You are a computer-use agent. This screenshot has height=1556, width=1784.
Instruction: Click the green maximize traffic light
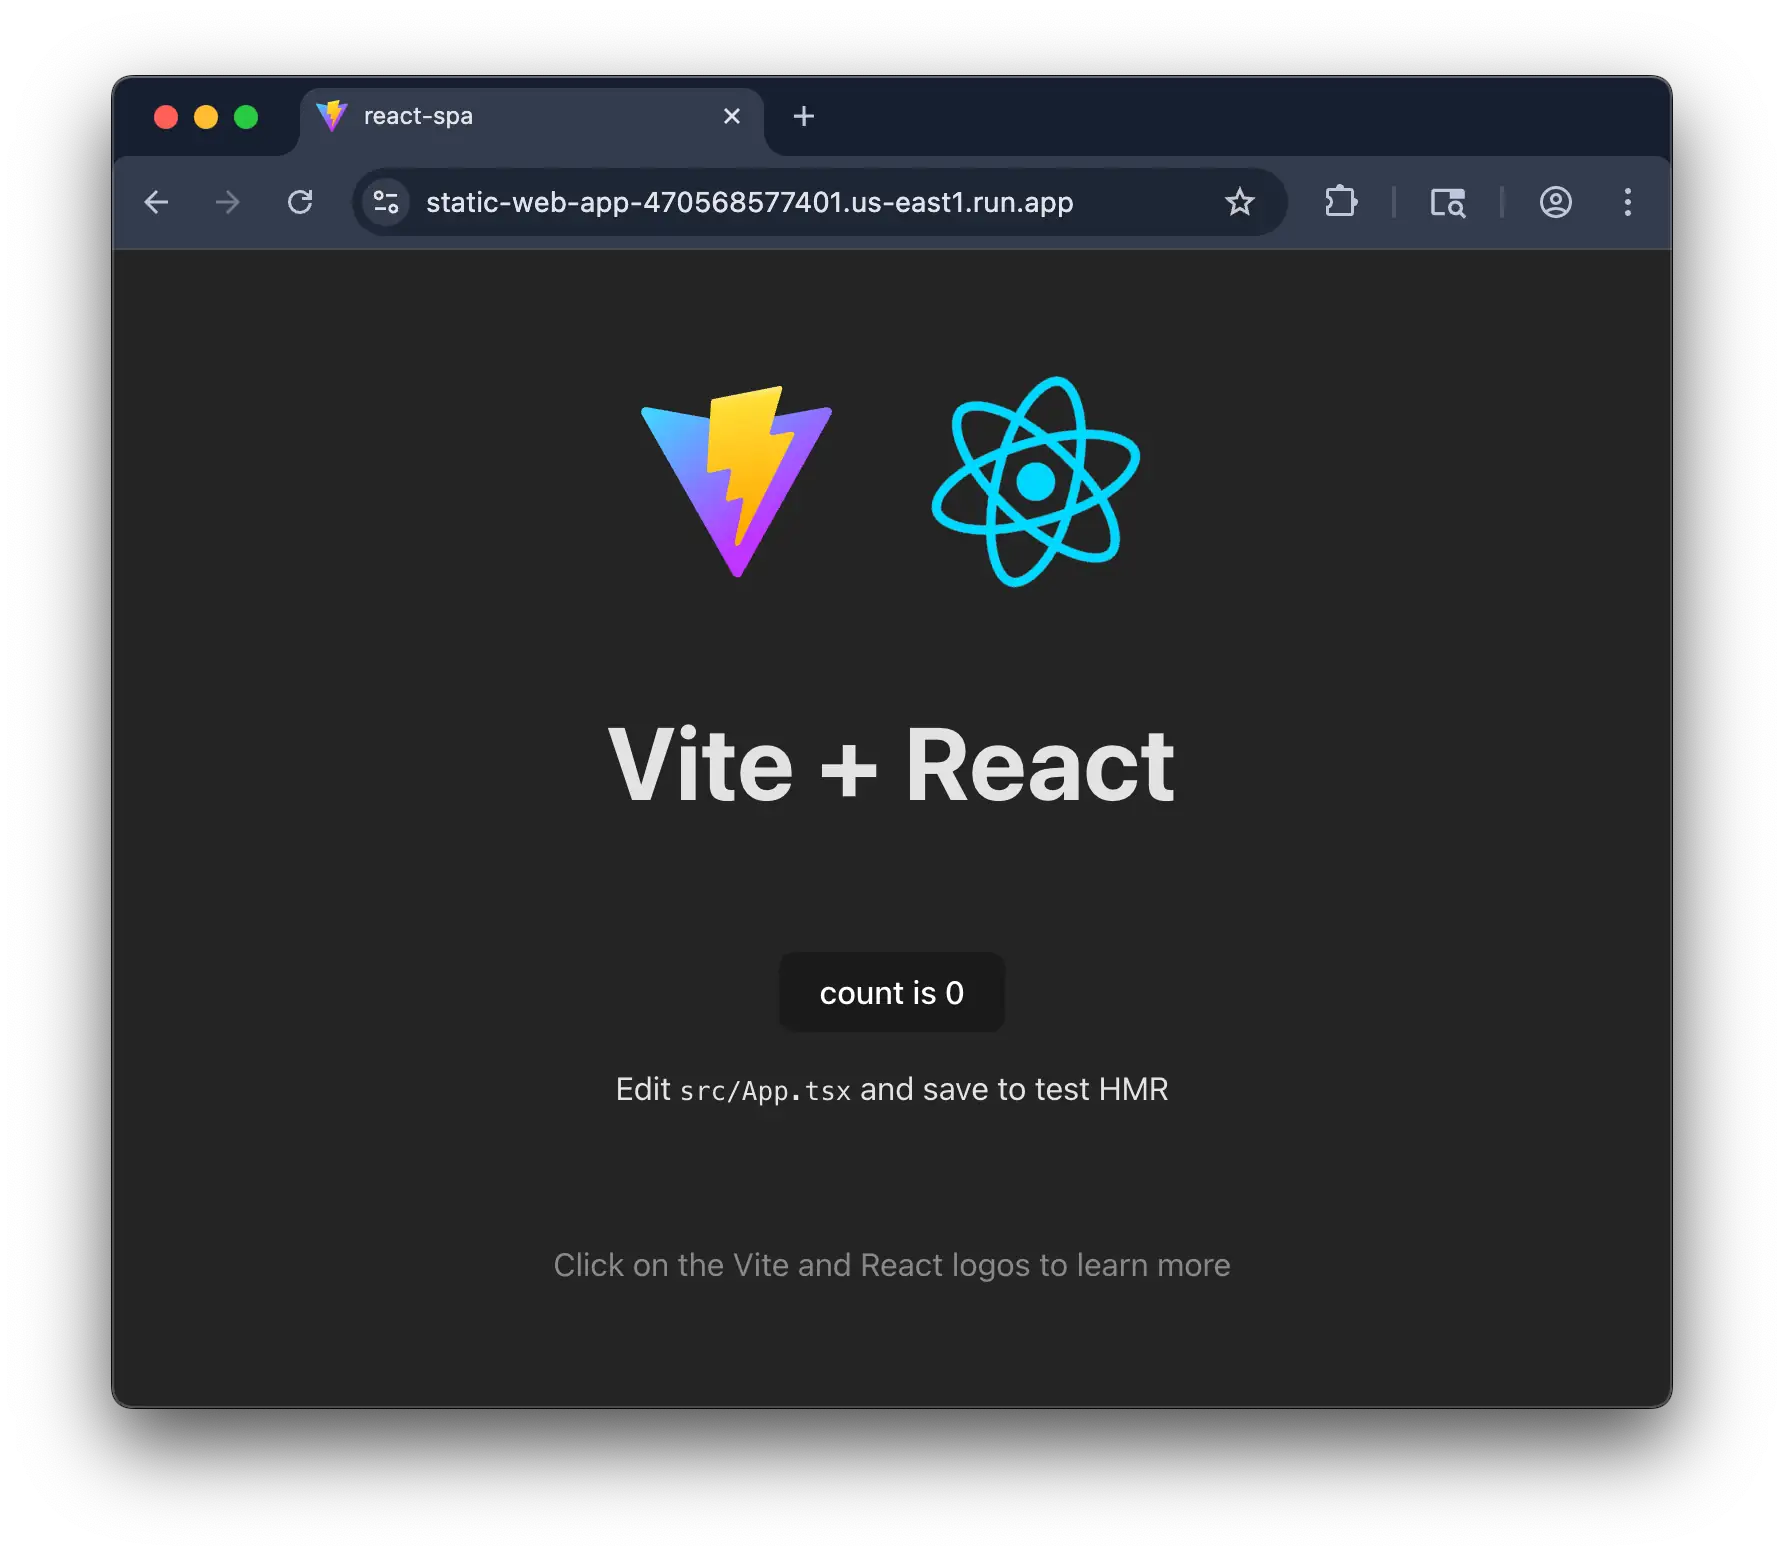[246, 116]
